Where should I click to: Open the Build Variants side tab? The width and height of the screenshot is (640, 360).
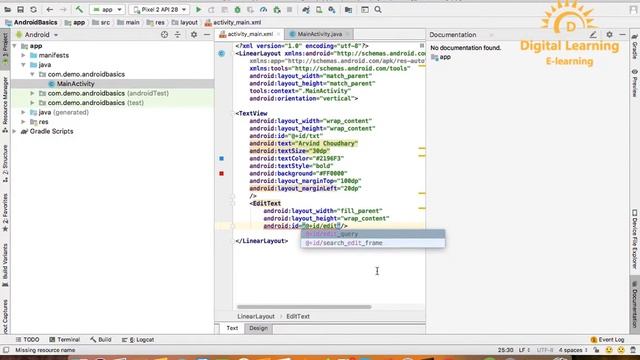point(5,265)
